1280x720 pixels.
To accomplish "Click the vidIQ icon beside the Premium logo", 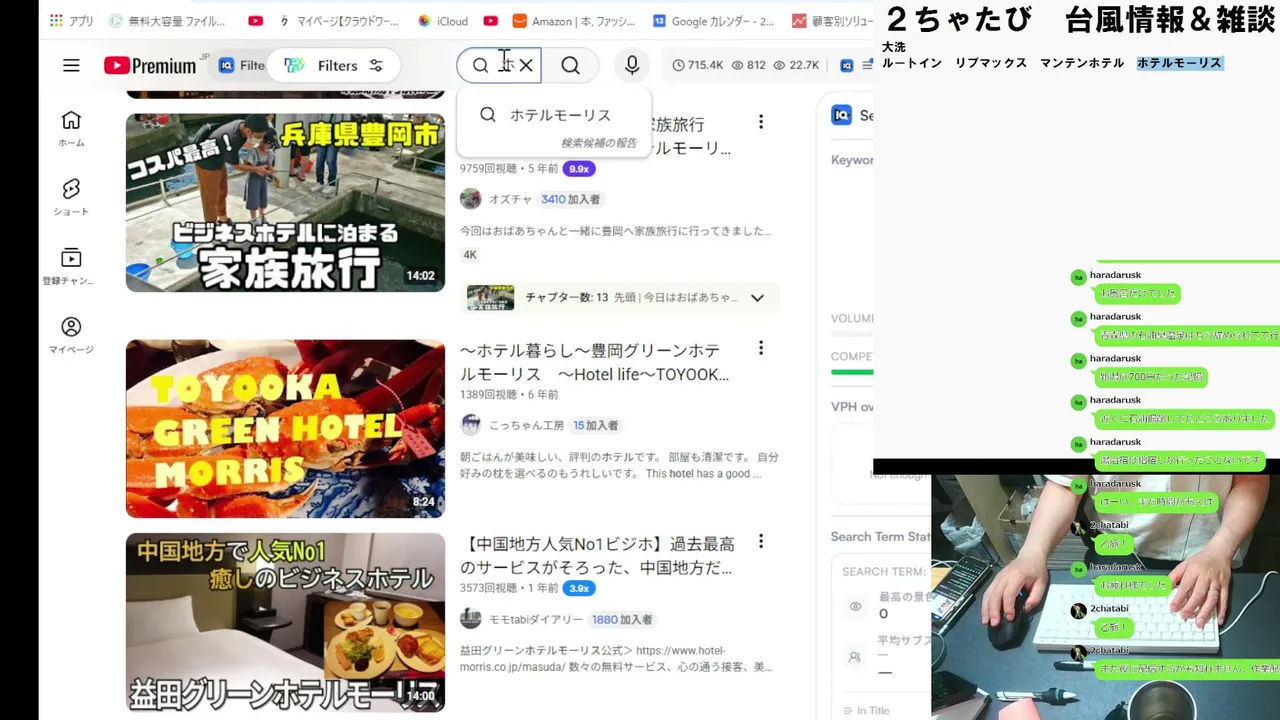I will (226, 65).
